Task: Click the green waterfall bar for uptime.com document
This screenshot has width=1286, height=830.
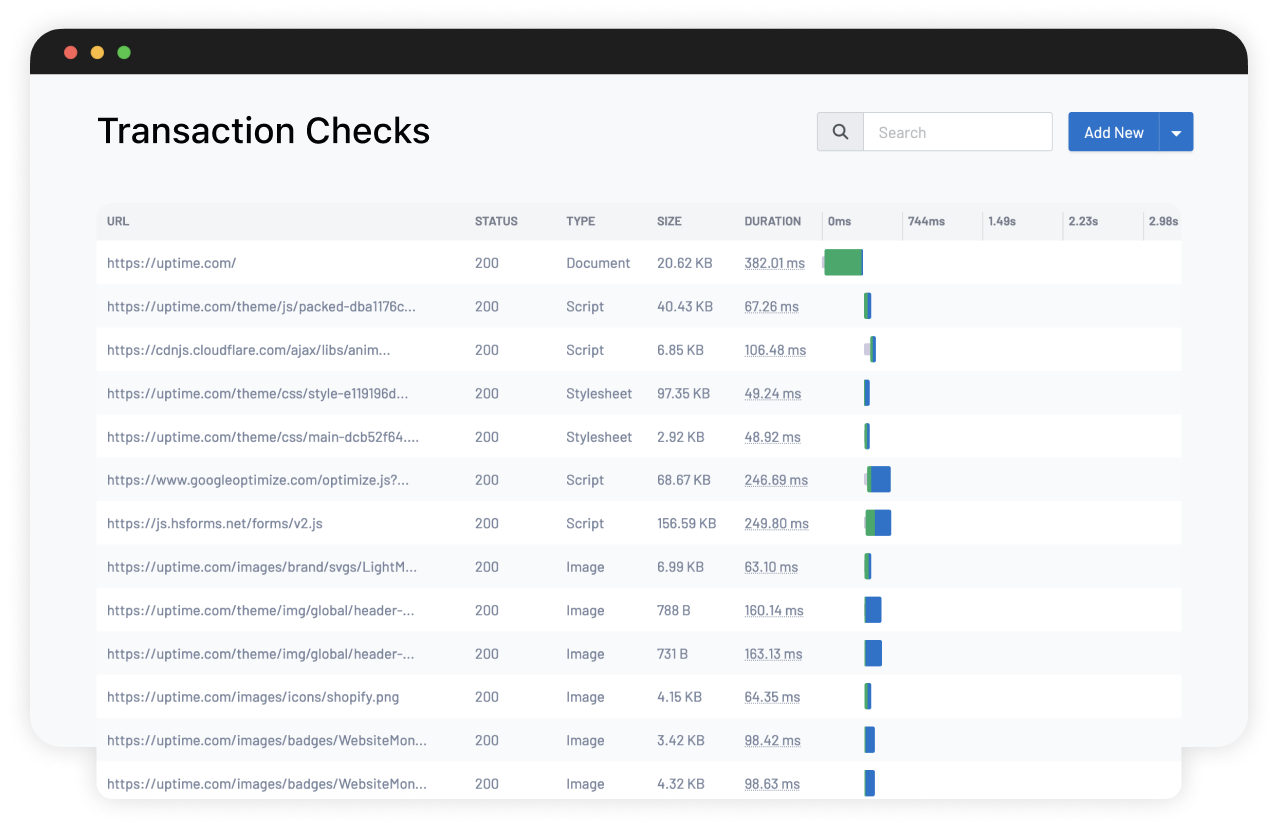Action: pos(843,263)
